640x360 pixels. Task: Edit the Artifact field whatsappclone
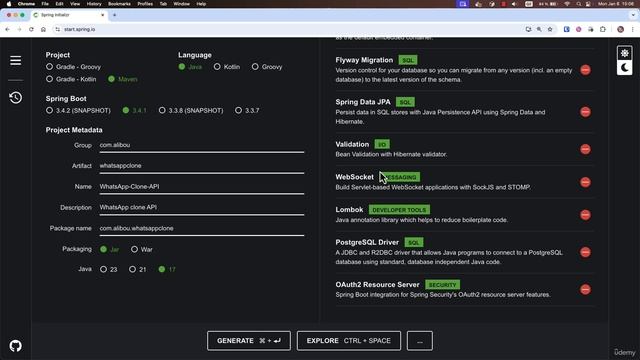[202, 166]
